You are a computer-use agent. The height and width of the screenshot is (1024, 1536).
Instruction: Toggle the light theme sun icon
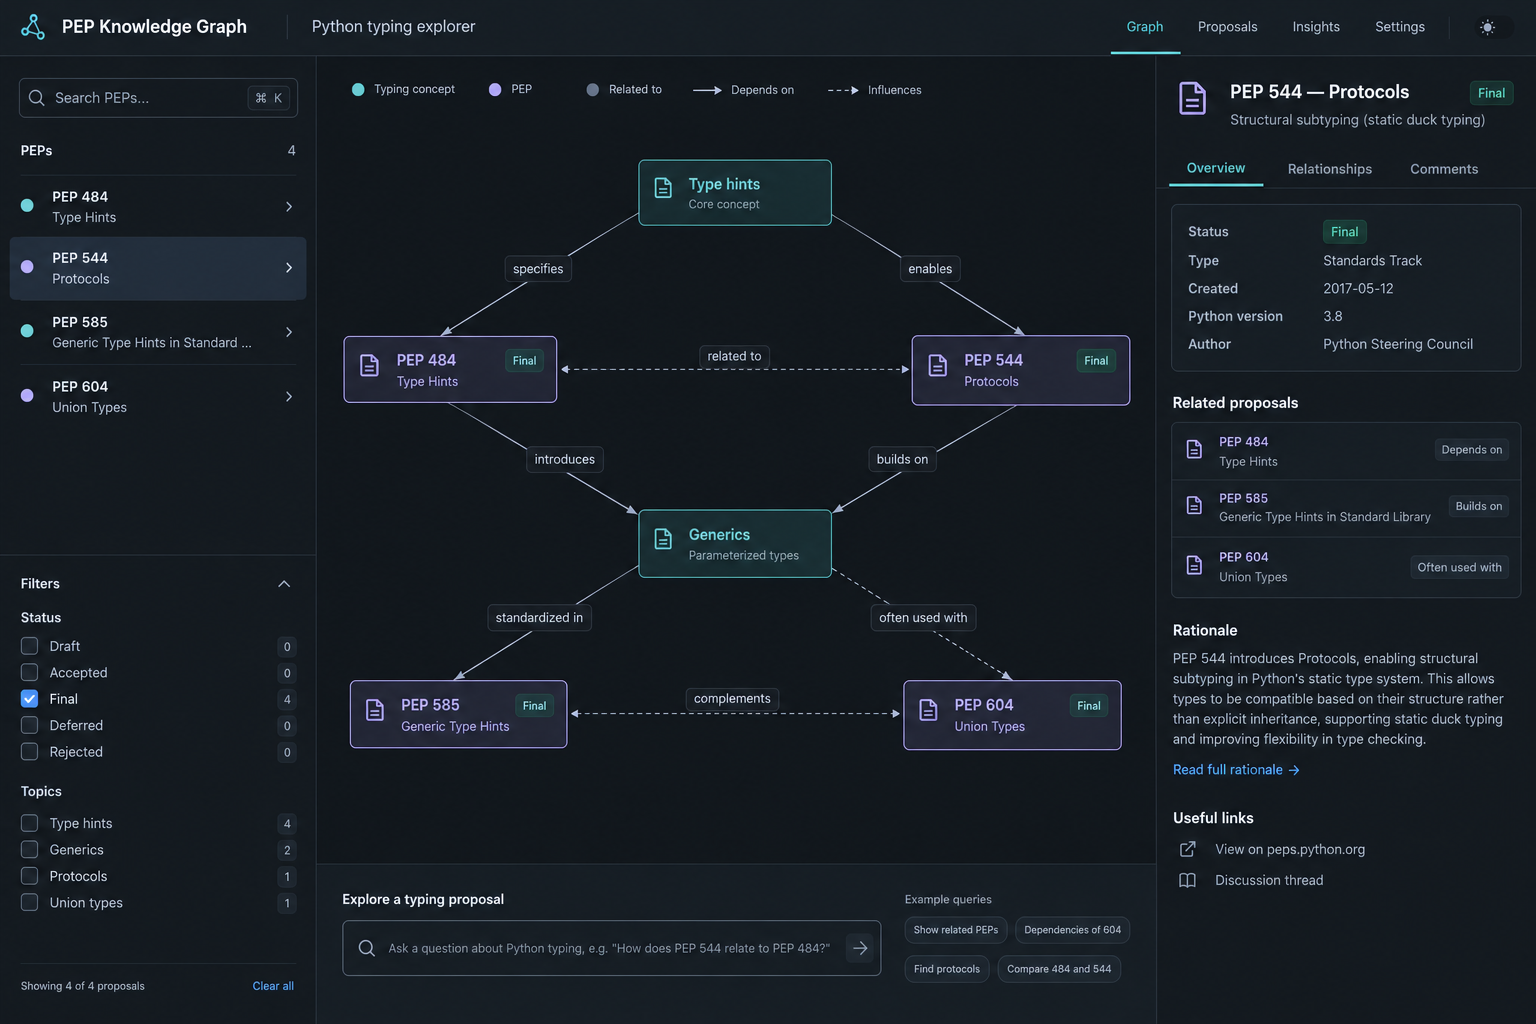point(1487,27)
